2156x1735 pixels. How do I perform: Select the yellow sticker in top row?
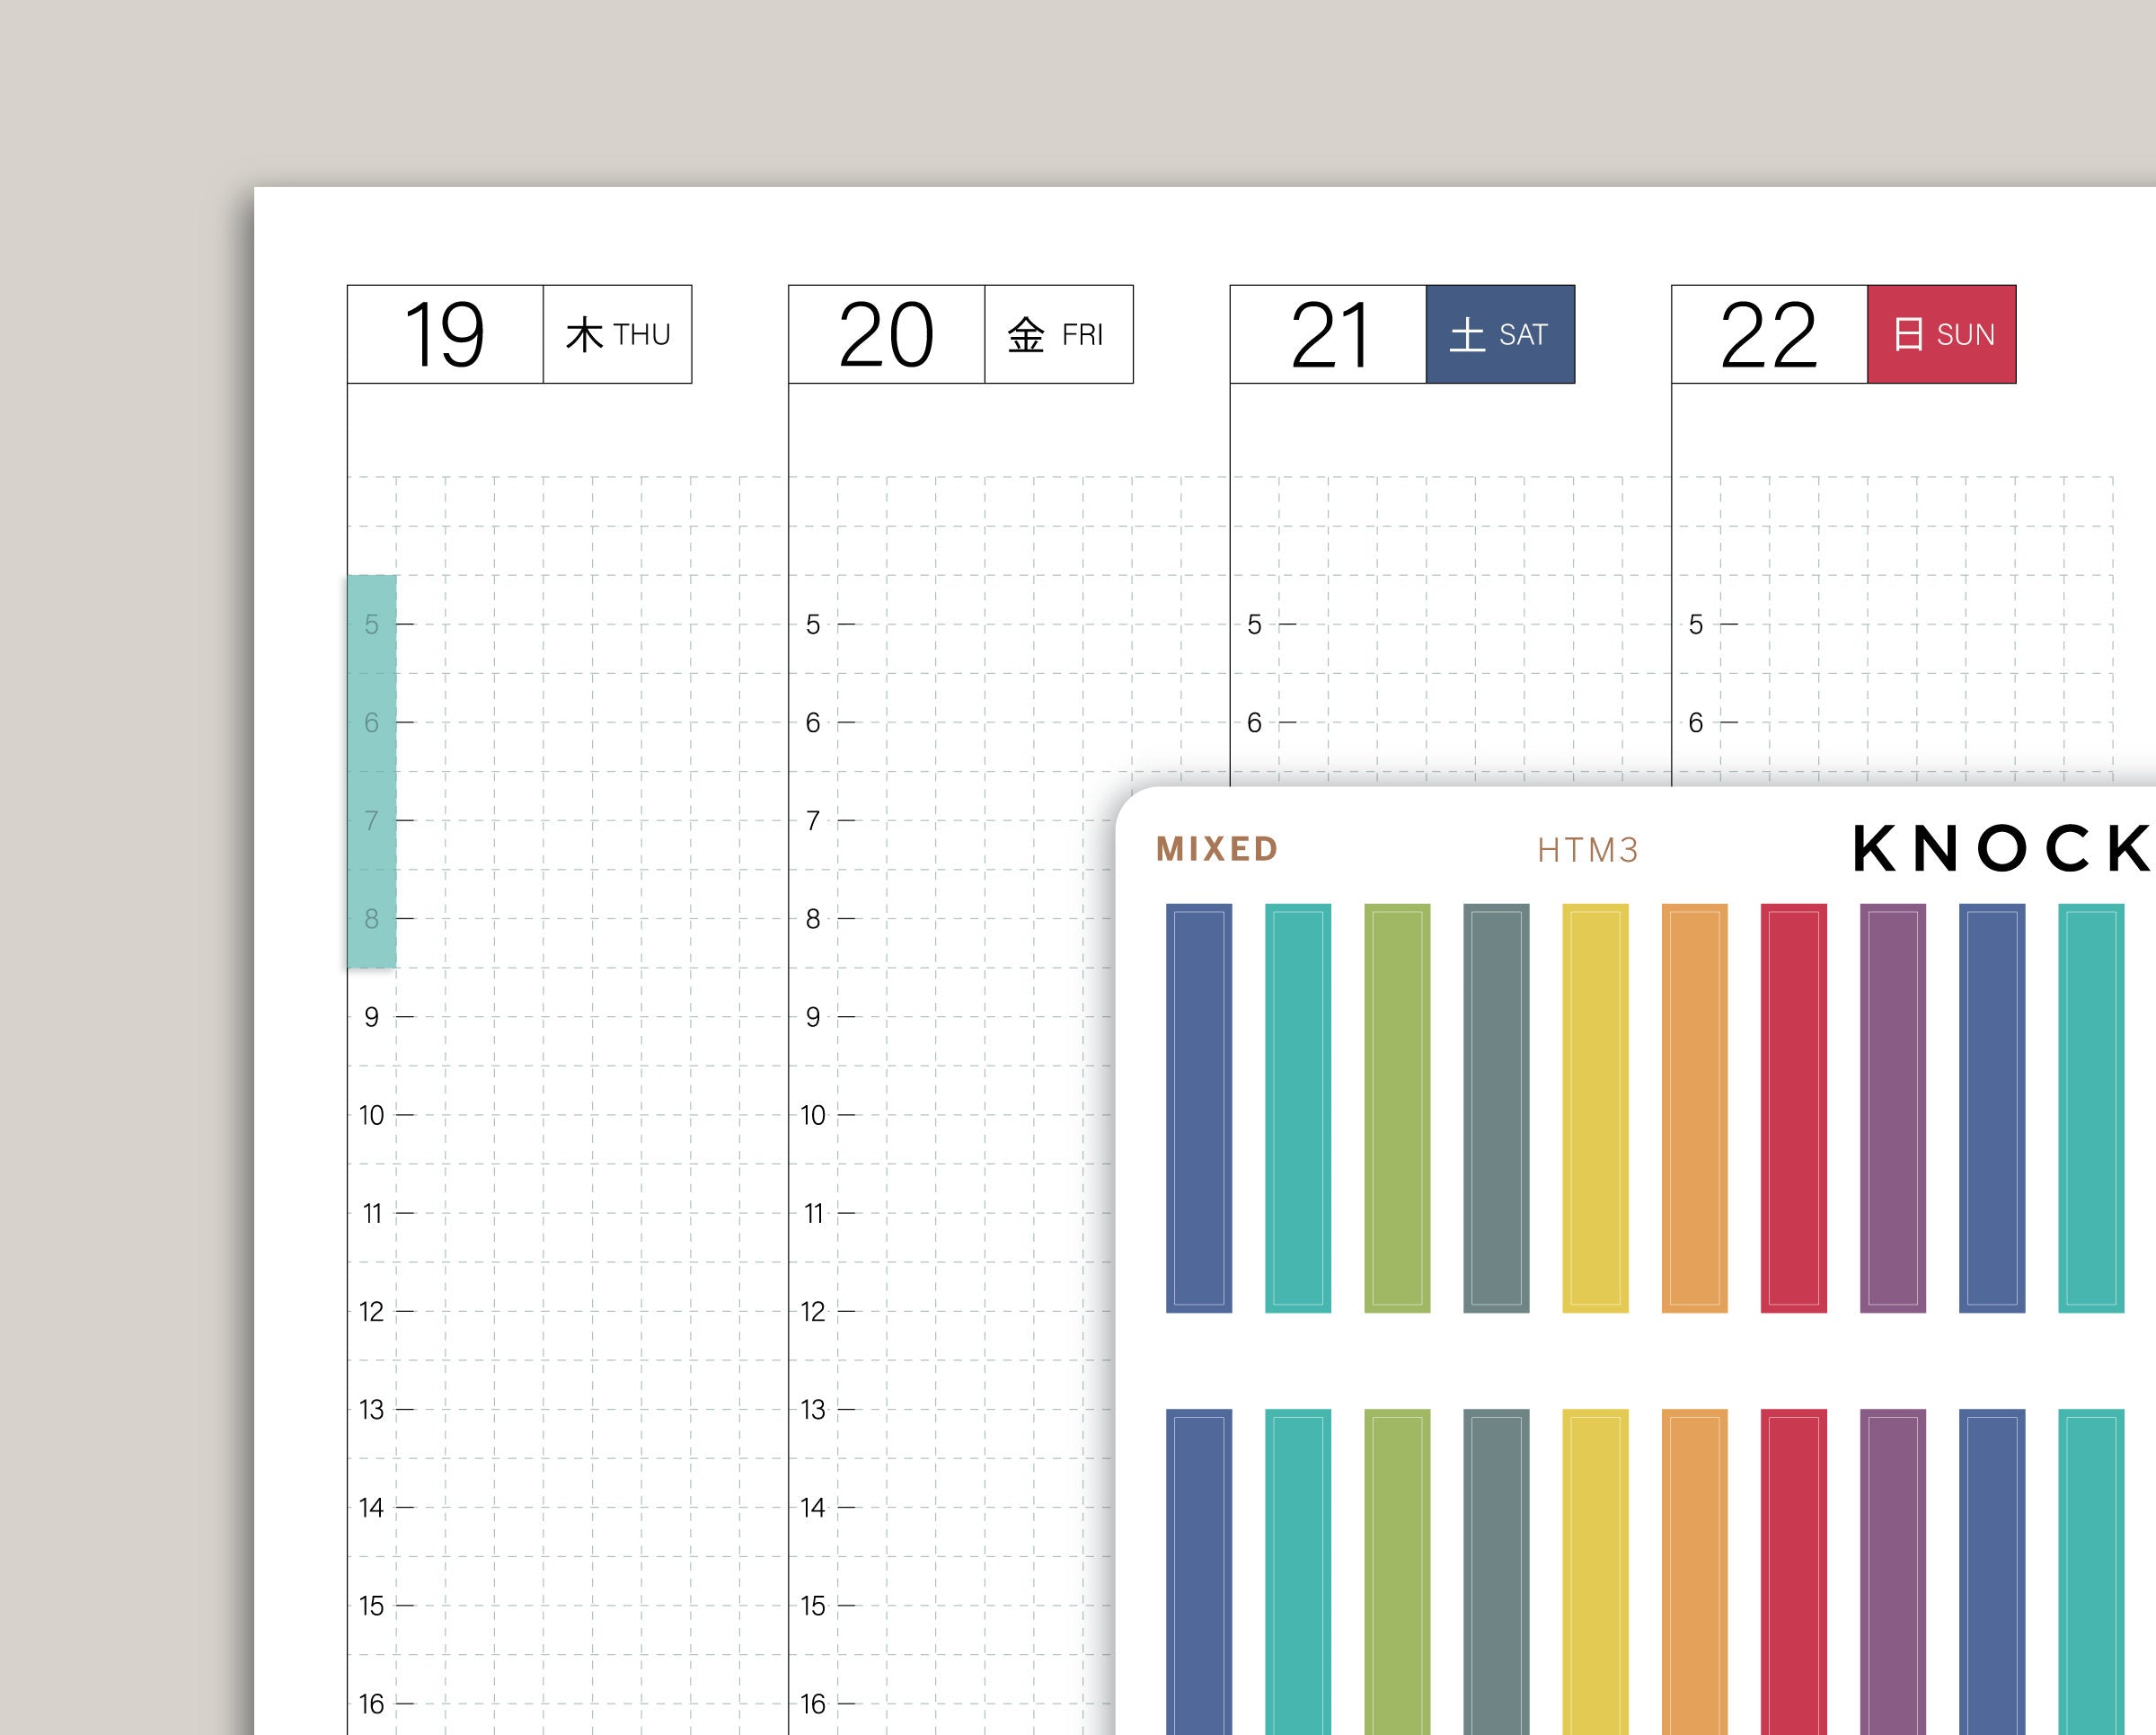[1595, 1107]
